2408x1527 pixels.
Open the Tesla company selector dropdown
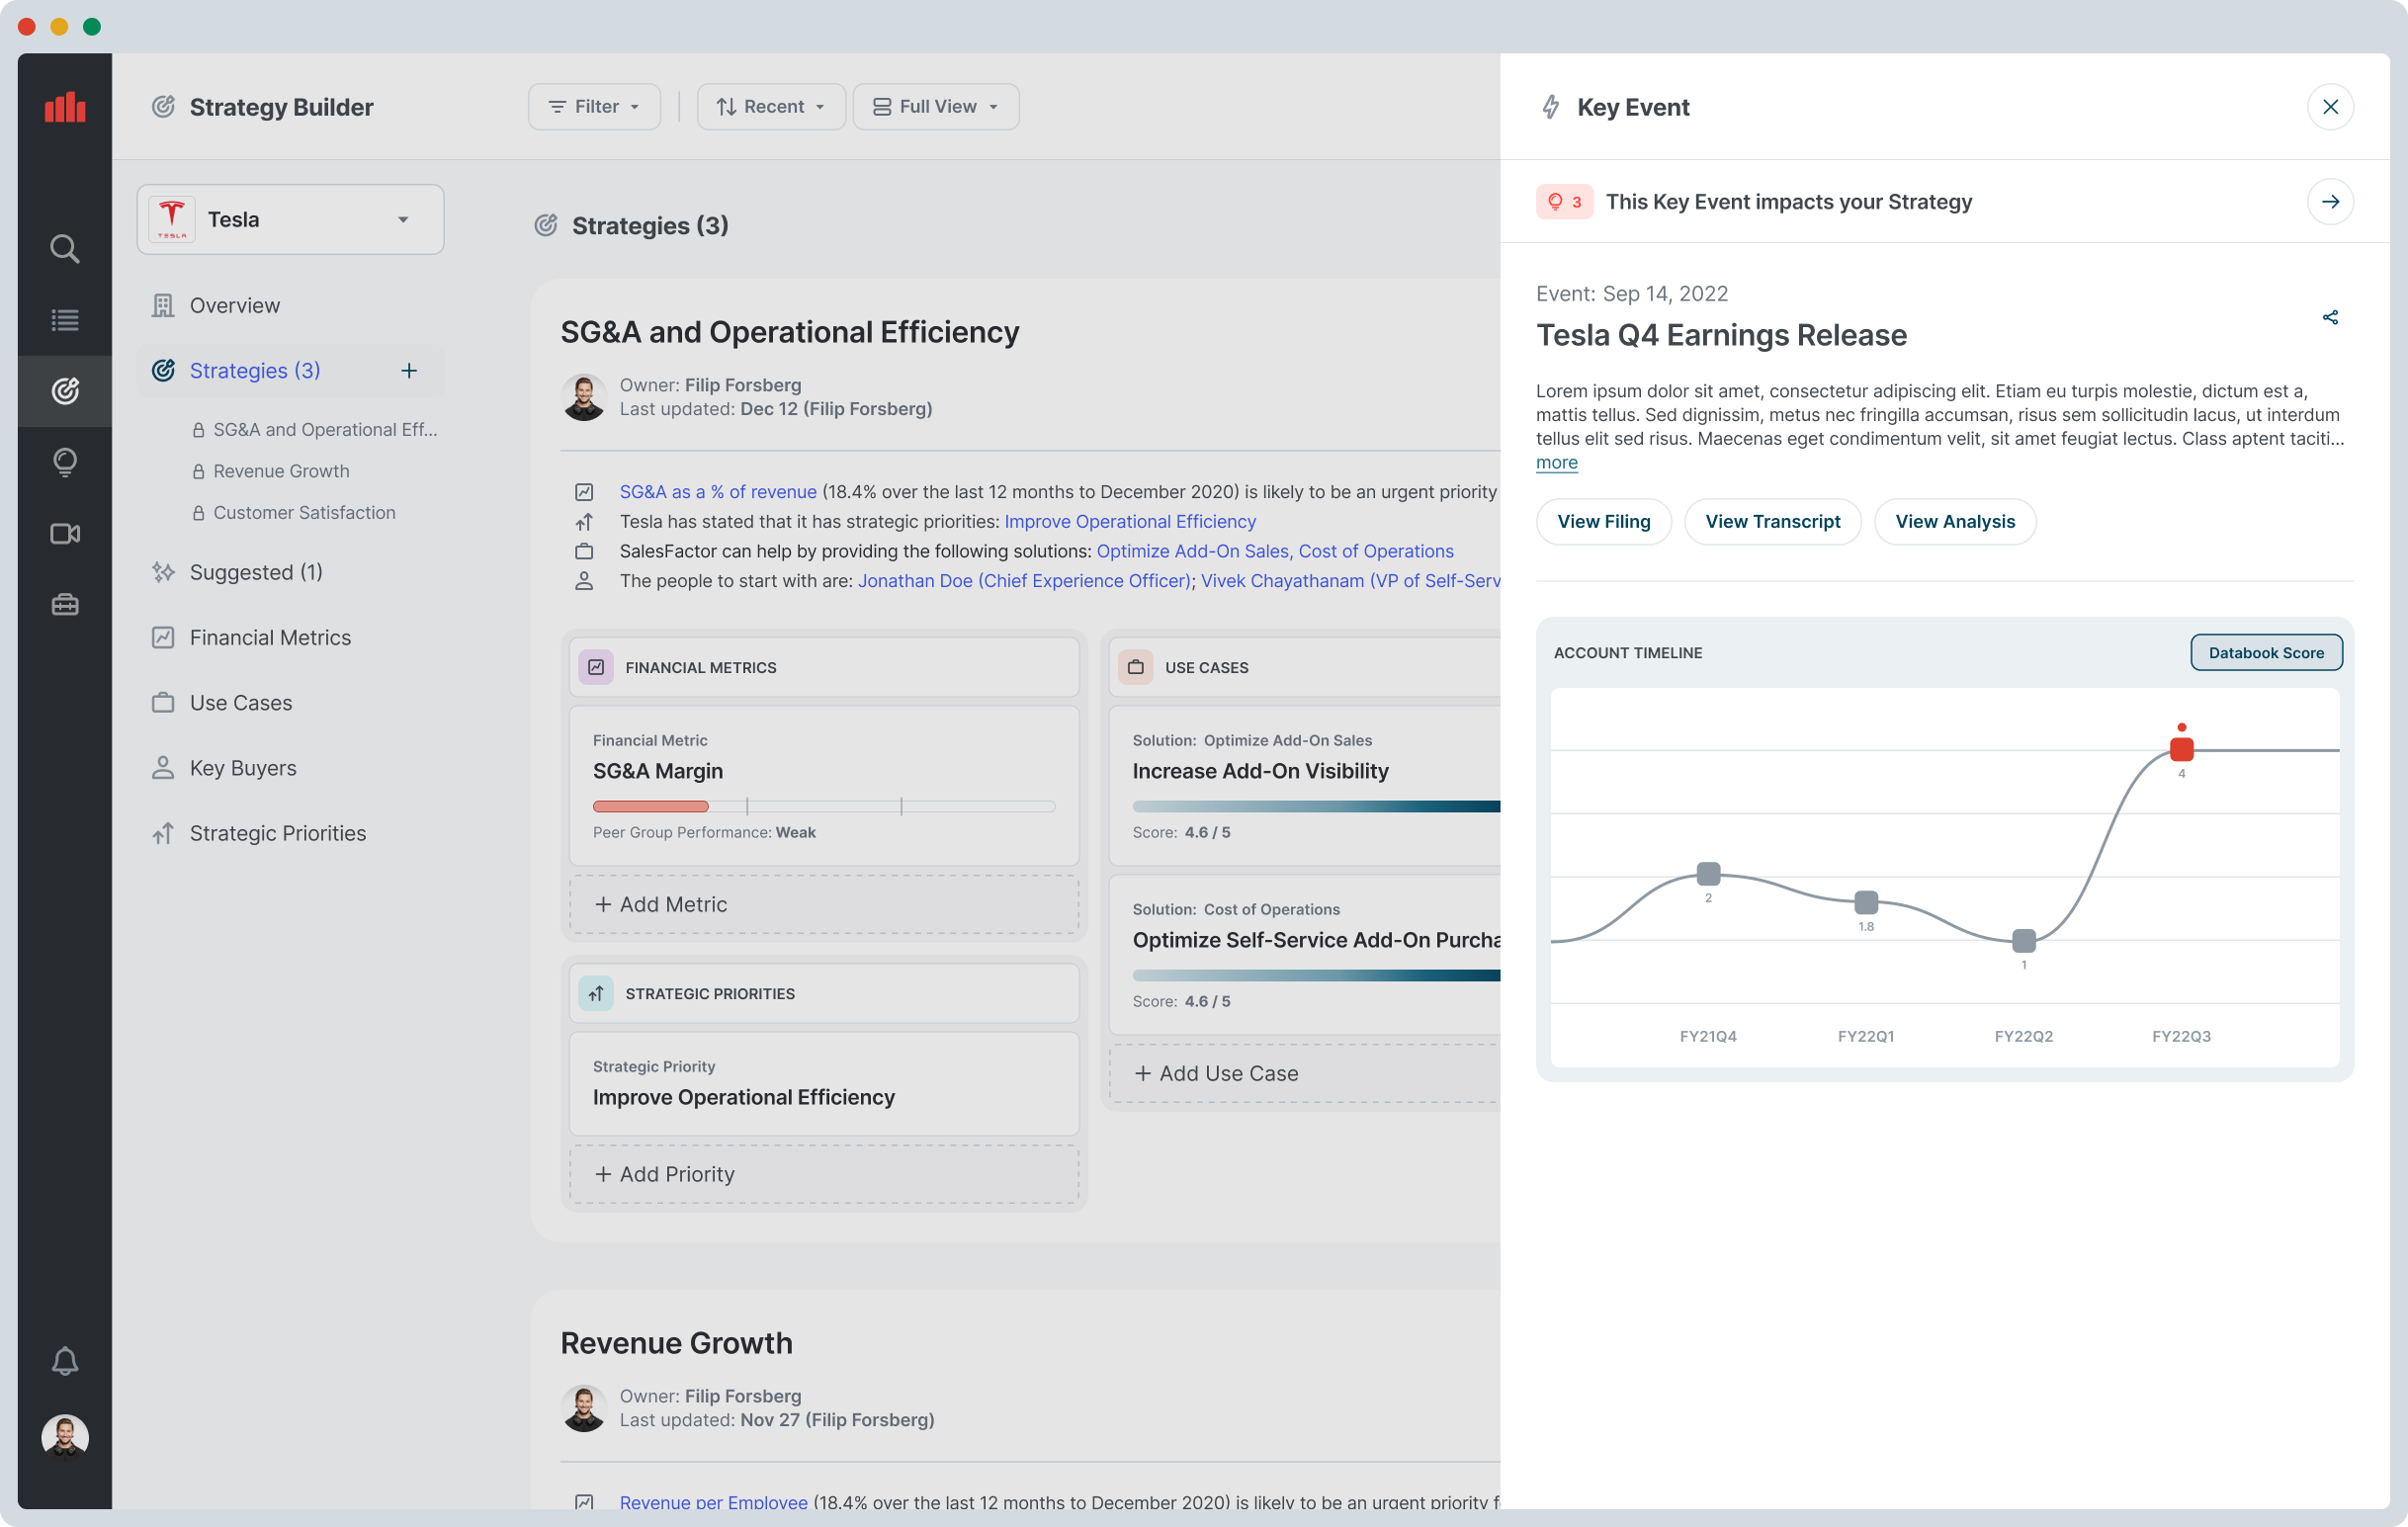290,219
